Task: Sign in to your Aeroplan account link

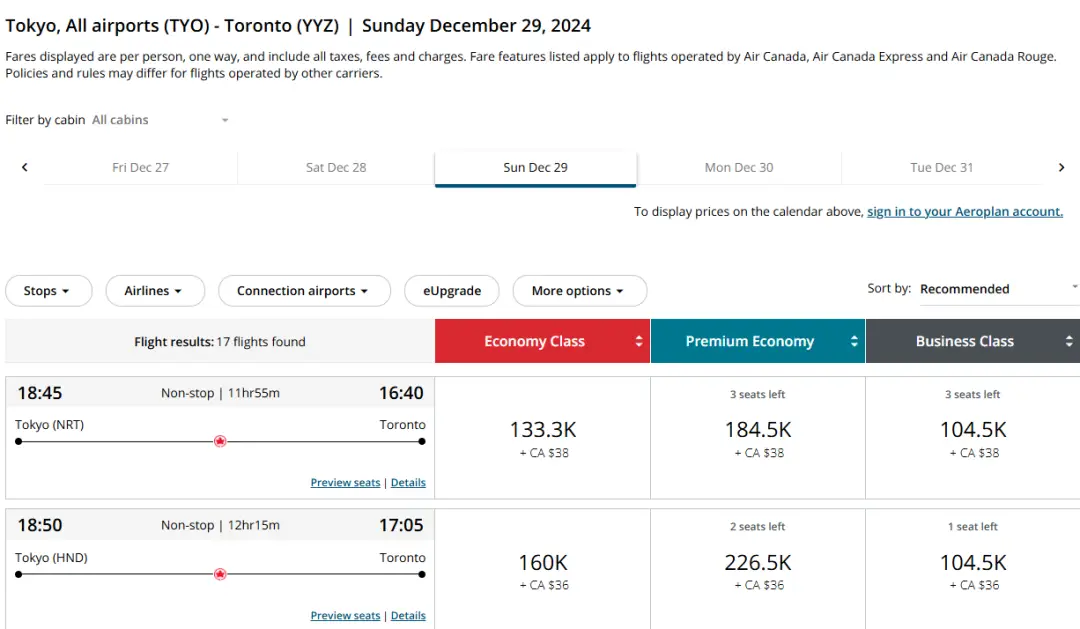Action: 964,212
